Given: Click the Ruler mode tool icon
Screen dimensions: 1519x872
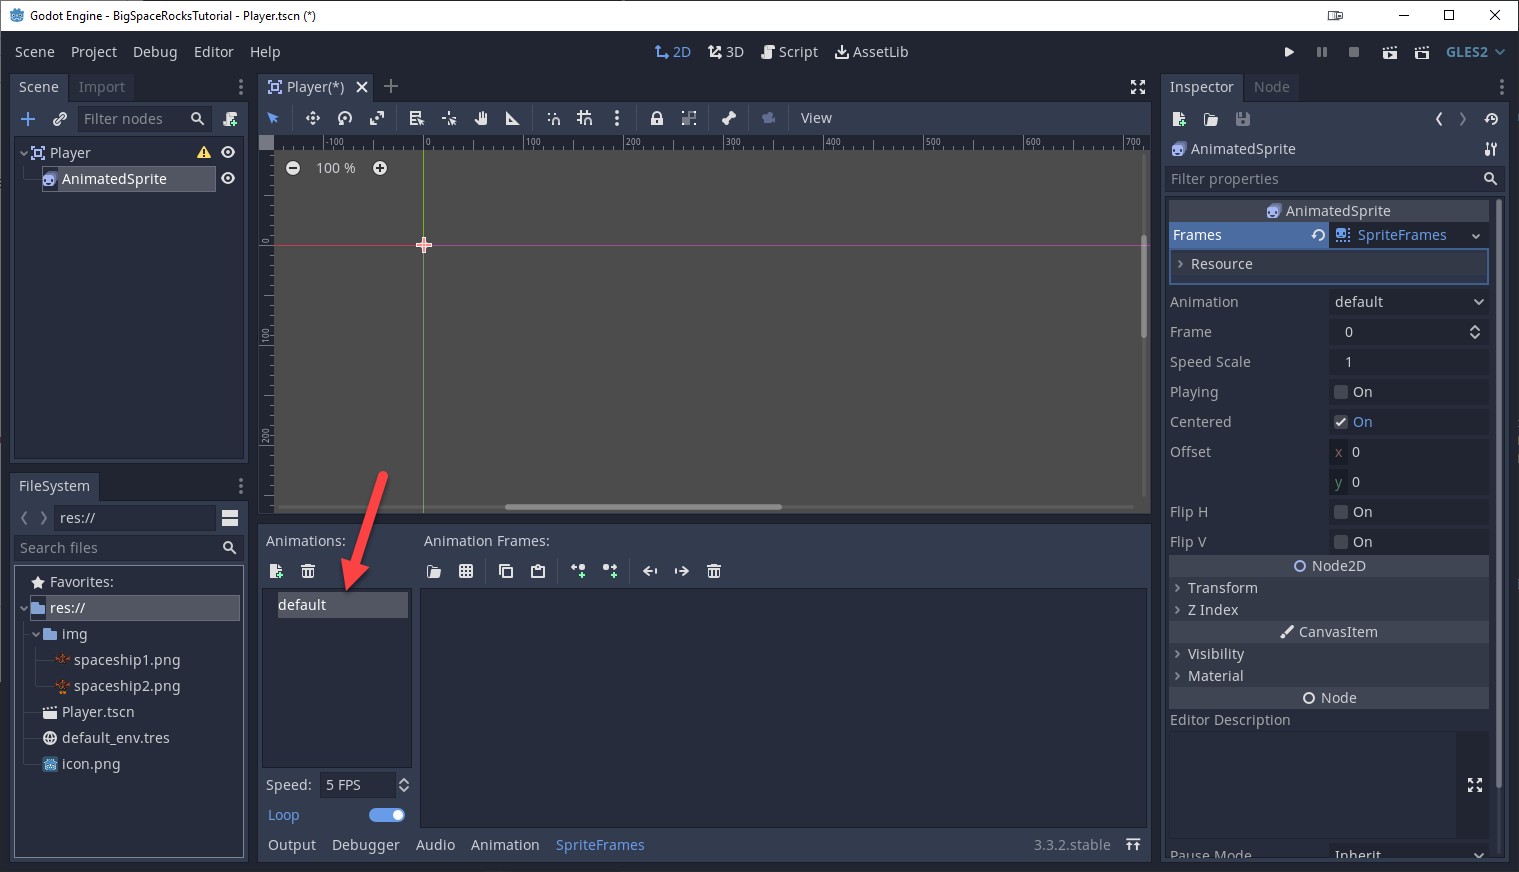Looking at the screenshot, I should (512, 118).
